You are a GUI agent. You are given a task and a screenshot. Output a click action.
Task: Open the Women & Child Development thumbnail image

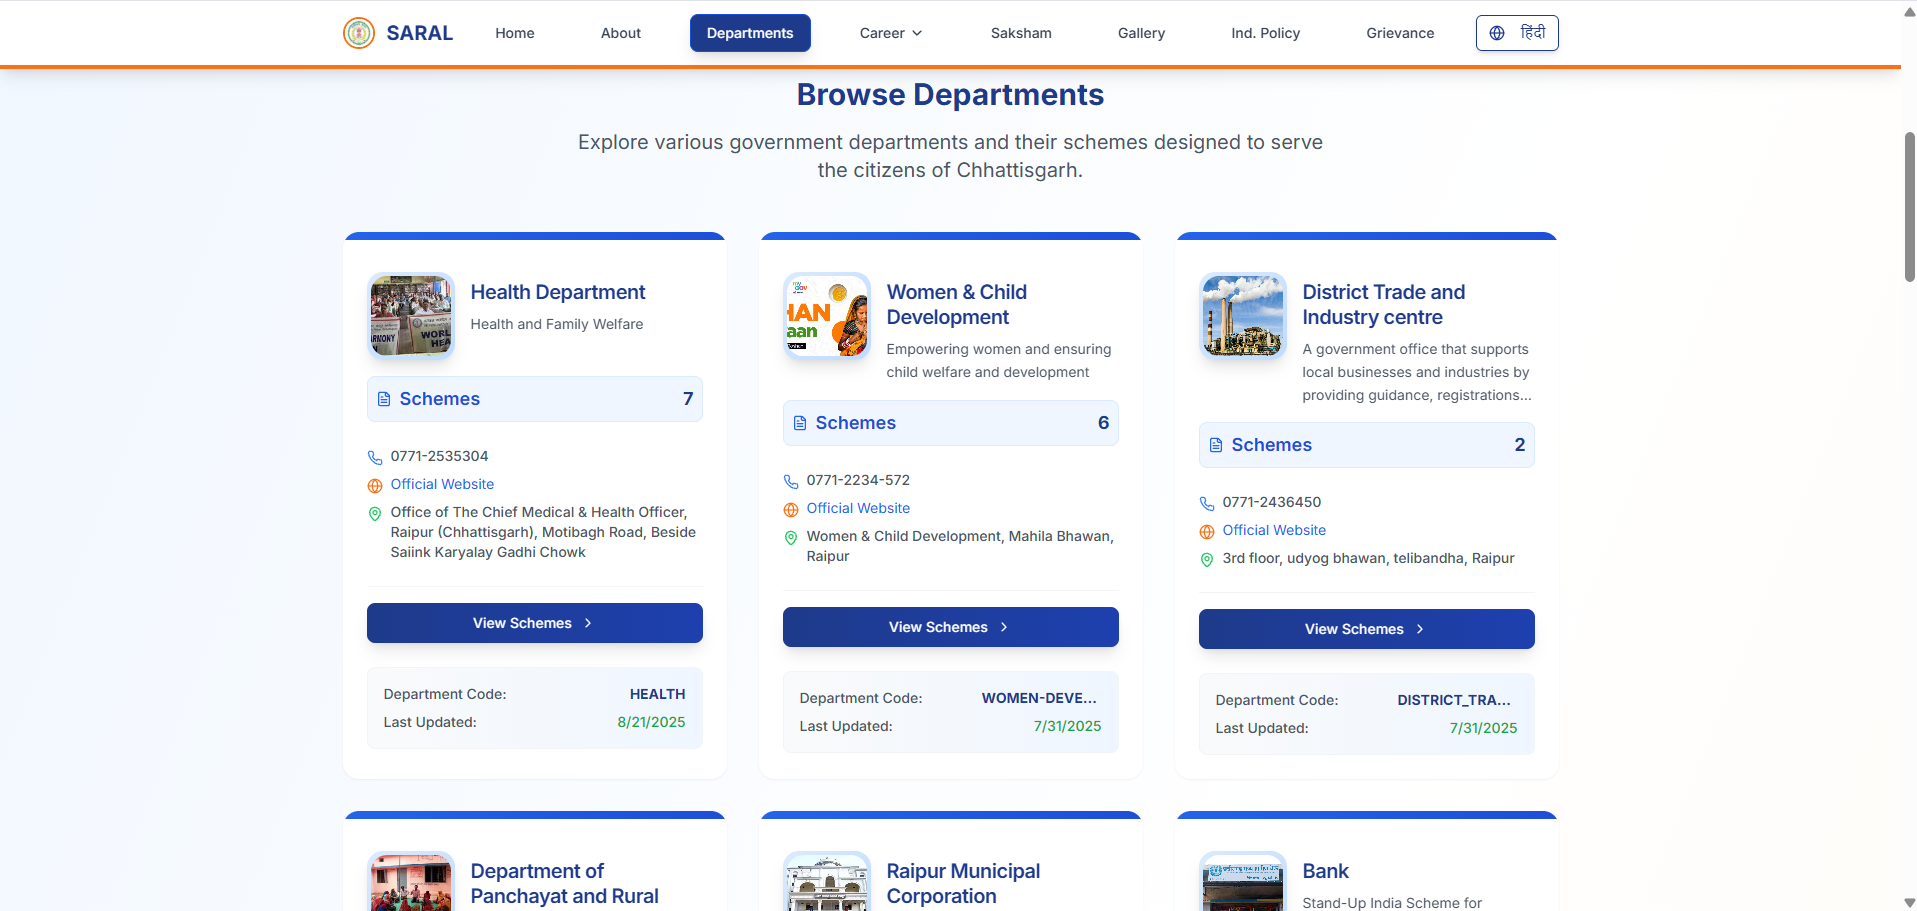coord(827,315)
